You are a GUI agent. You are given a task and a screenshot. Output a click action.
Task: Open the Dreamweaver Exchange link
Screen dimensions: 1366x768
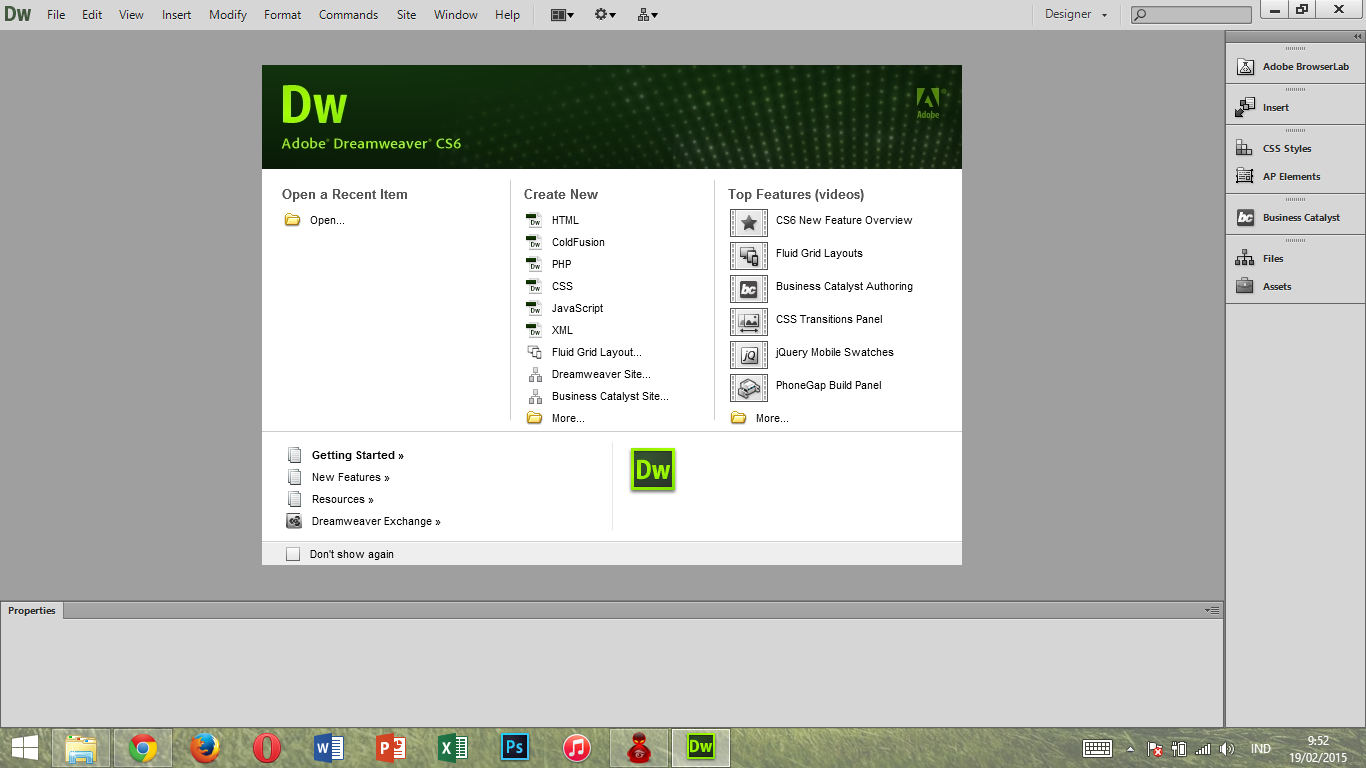376,521
